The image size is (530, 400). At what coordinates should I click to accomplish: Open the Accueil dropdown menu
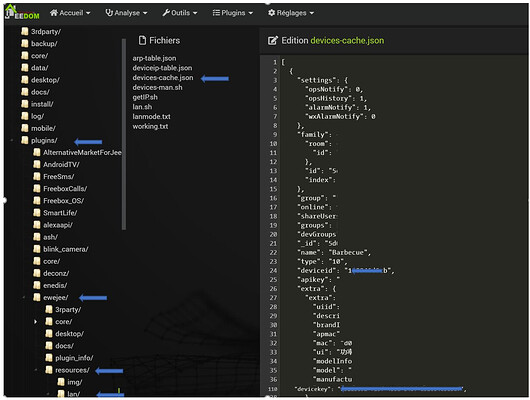[x=70, y=13]
